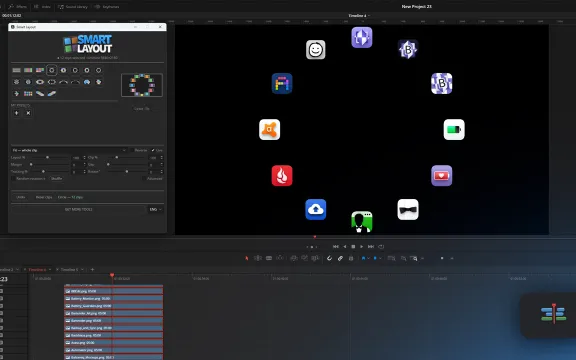The image size is (576, 360).
Task: Choose the arrow-shaped layout icon
Action: pyautogui.click(x=16, y=94)
